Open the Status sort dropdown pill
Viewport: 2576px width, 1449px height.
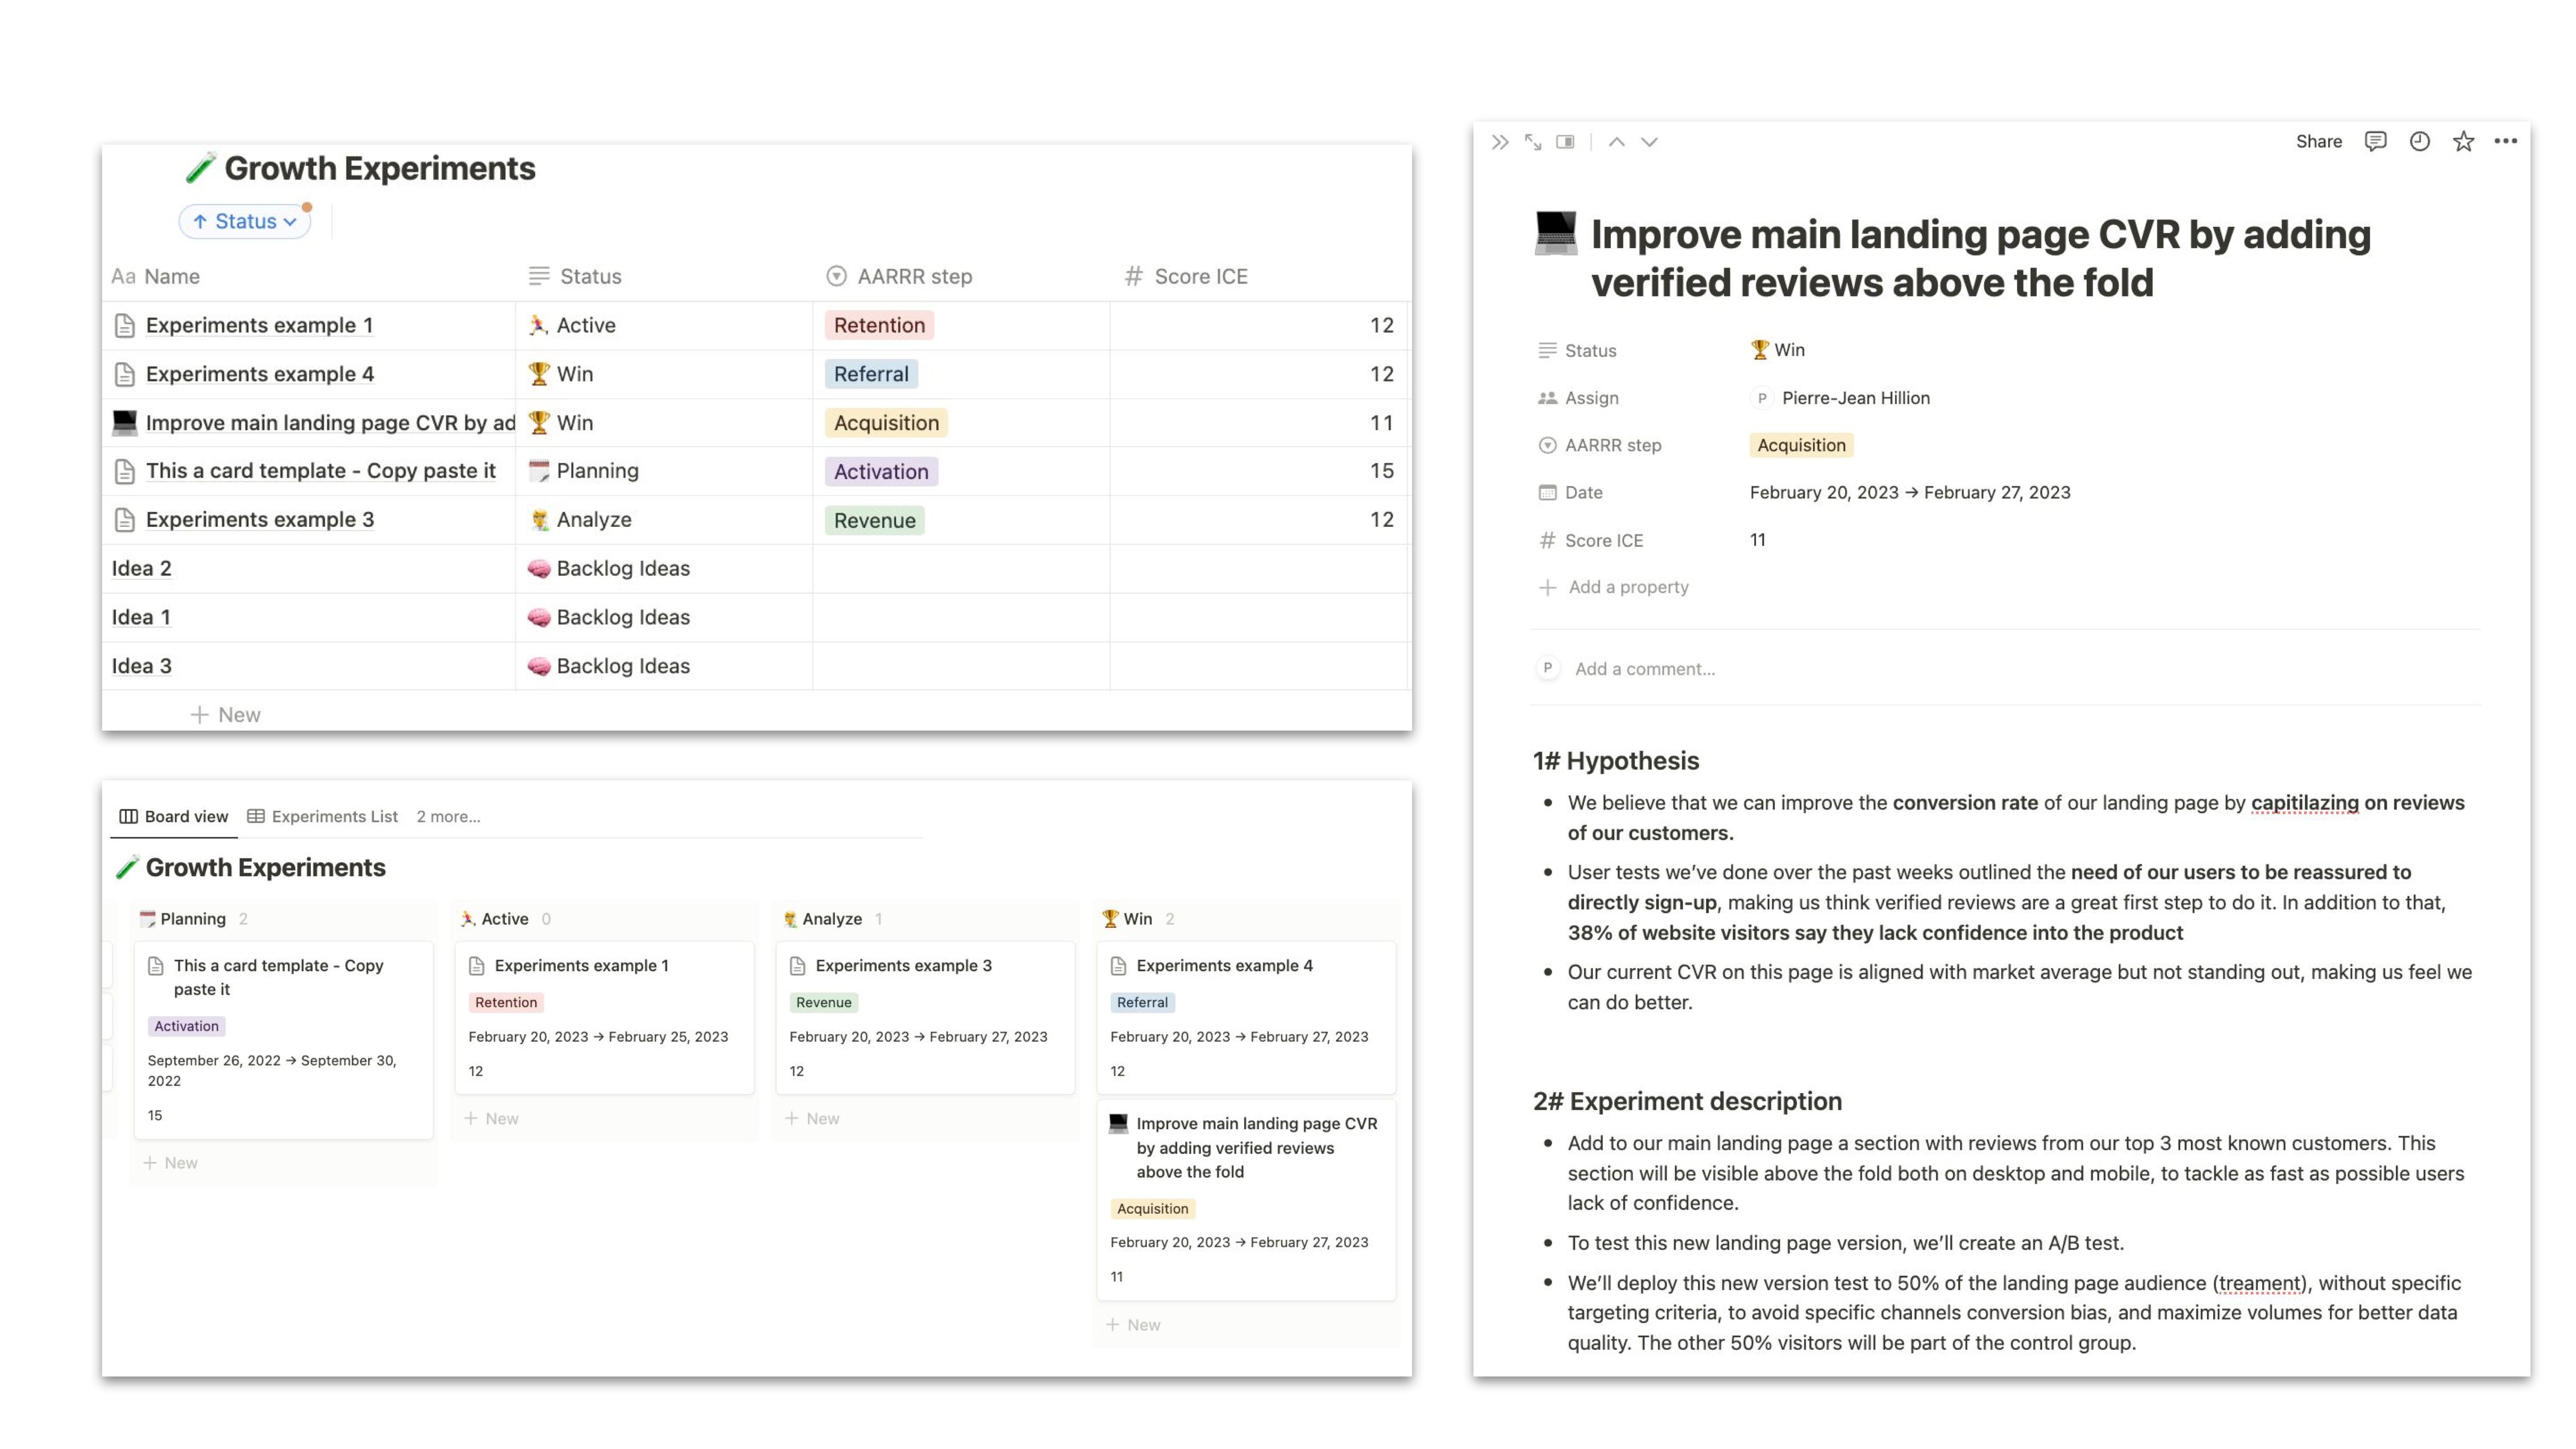point(245,221)
